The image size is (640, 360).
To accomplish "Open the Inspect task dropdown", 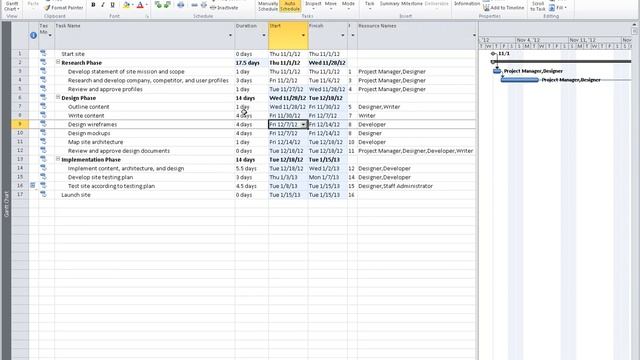I will click(x=313, y=5).
